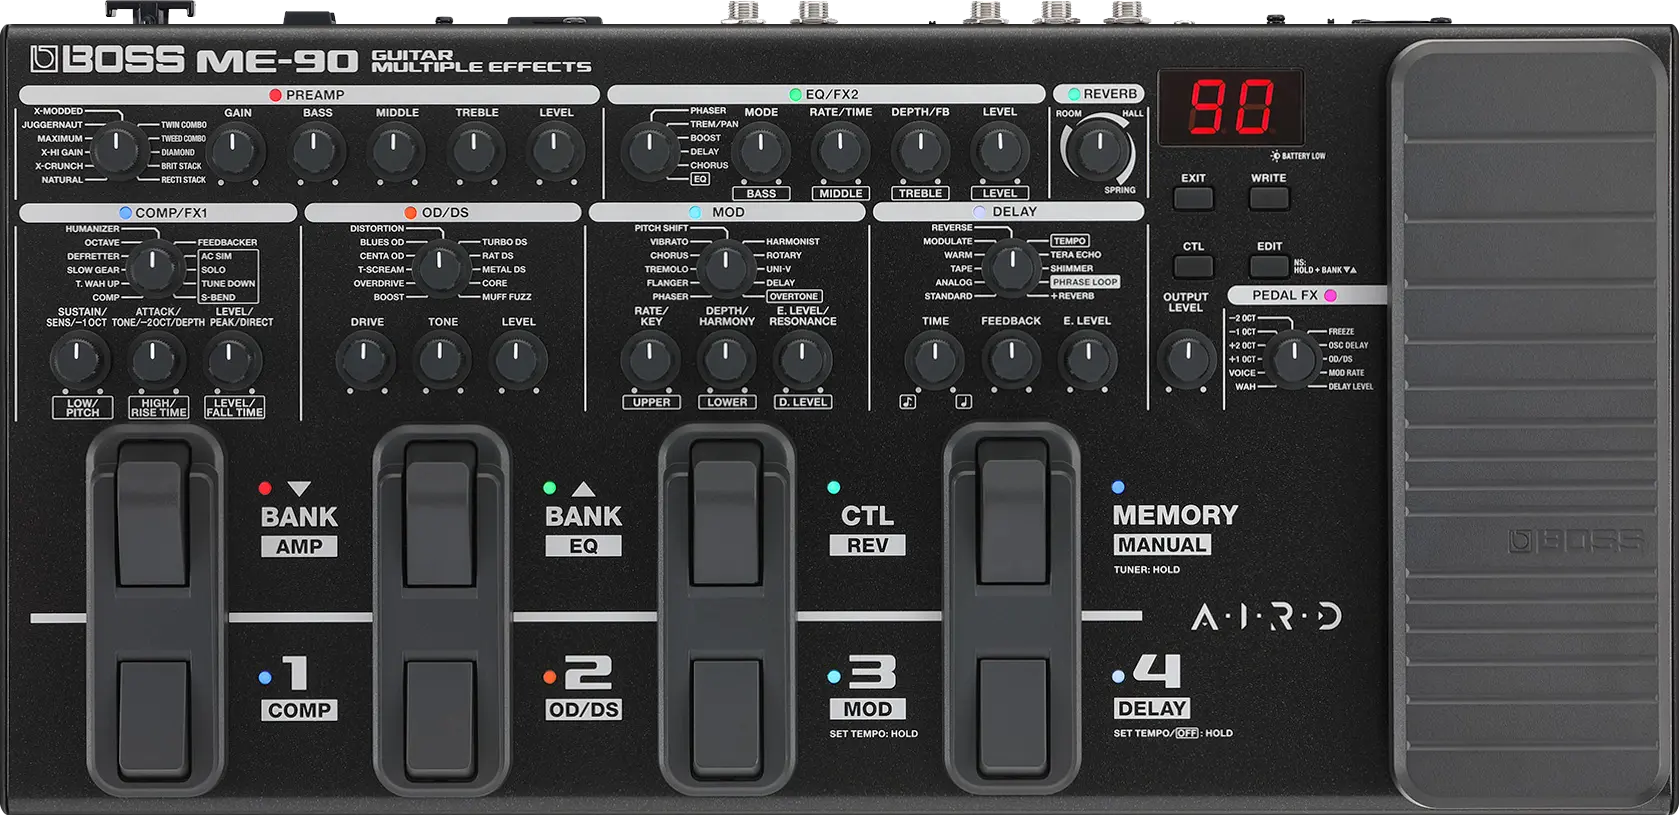Click the RATE/TIME knob in EQ/FX2
The width and height of the screenshot is (1679, 815).
click(841, 151)
